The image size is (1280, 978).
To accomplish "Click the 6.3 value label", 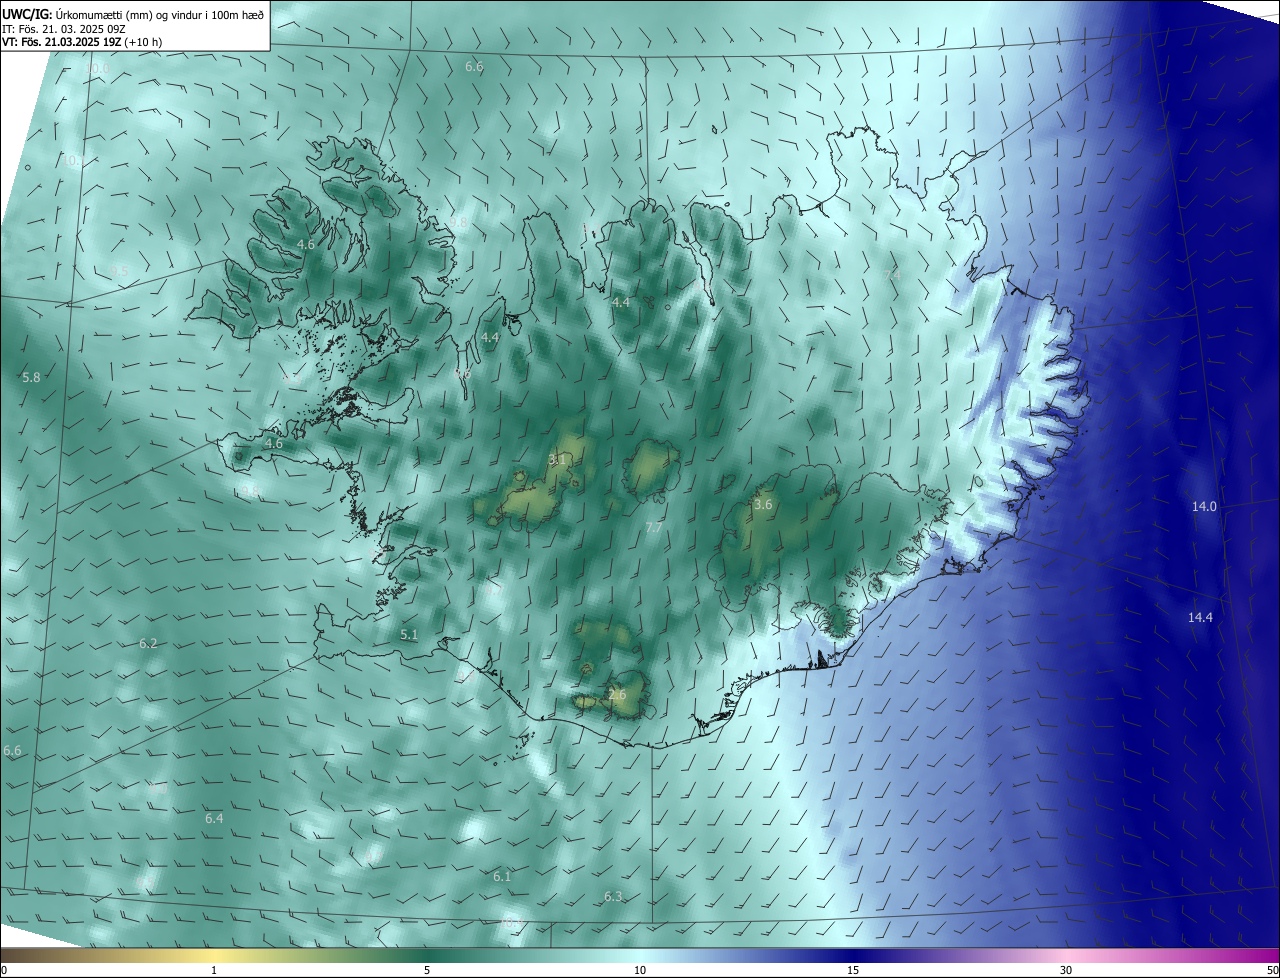I will click(613, 897).
